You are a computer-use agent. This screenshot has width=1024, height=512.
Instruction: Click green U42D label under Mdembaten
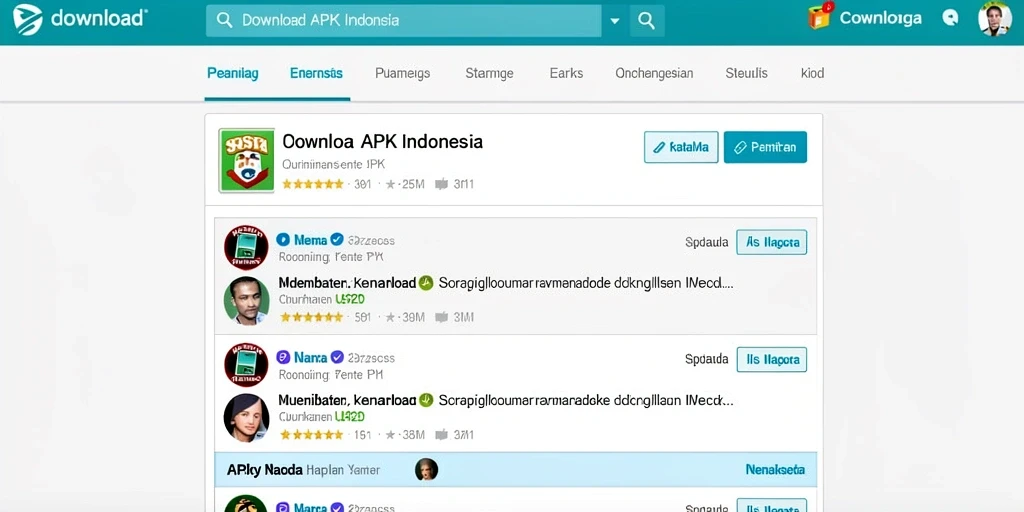pyautogui.click(x=349, y=300)
